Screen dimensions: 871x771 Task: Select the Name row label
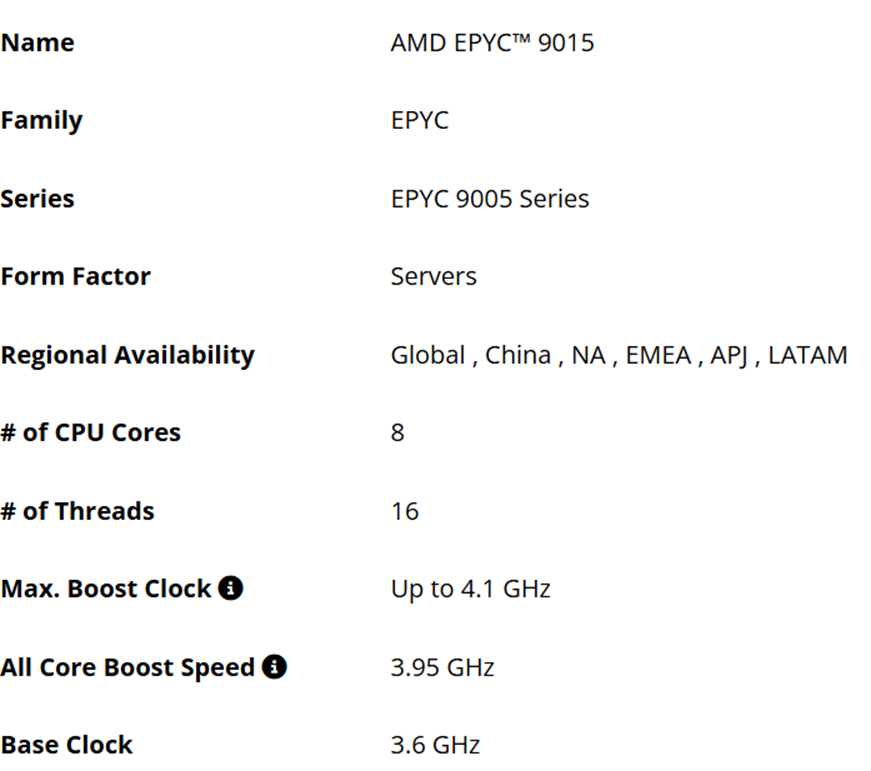(x=37, y=43)
